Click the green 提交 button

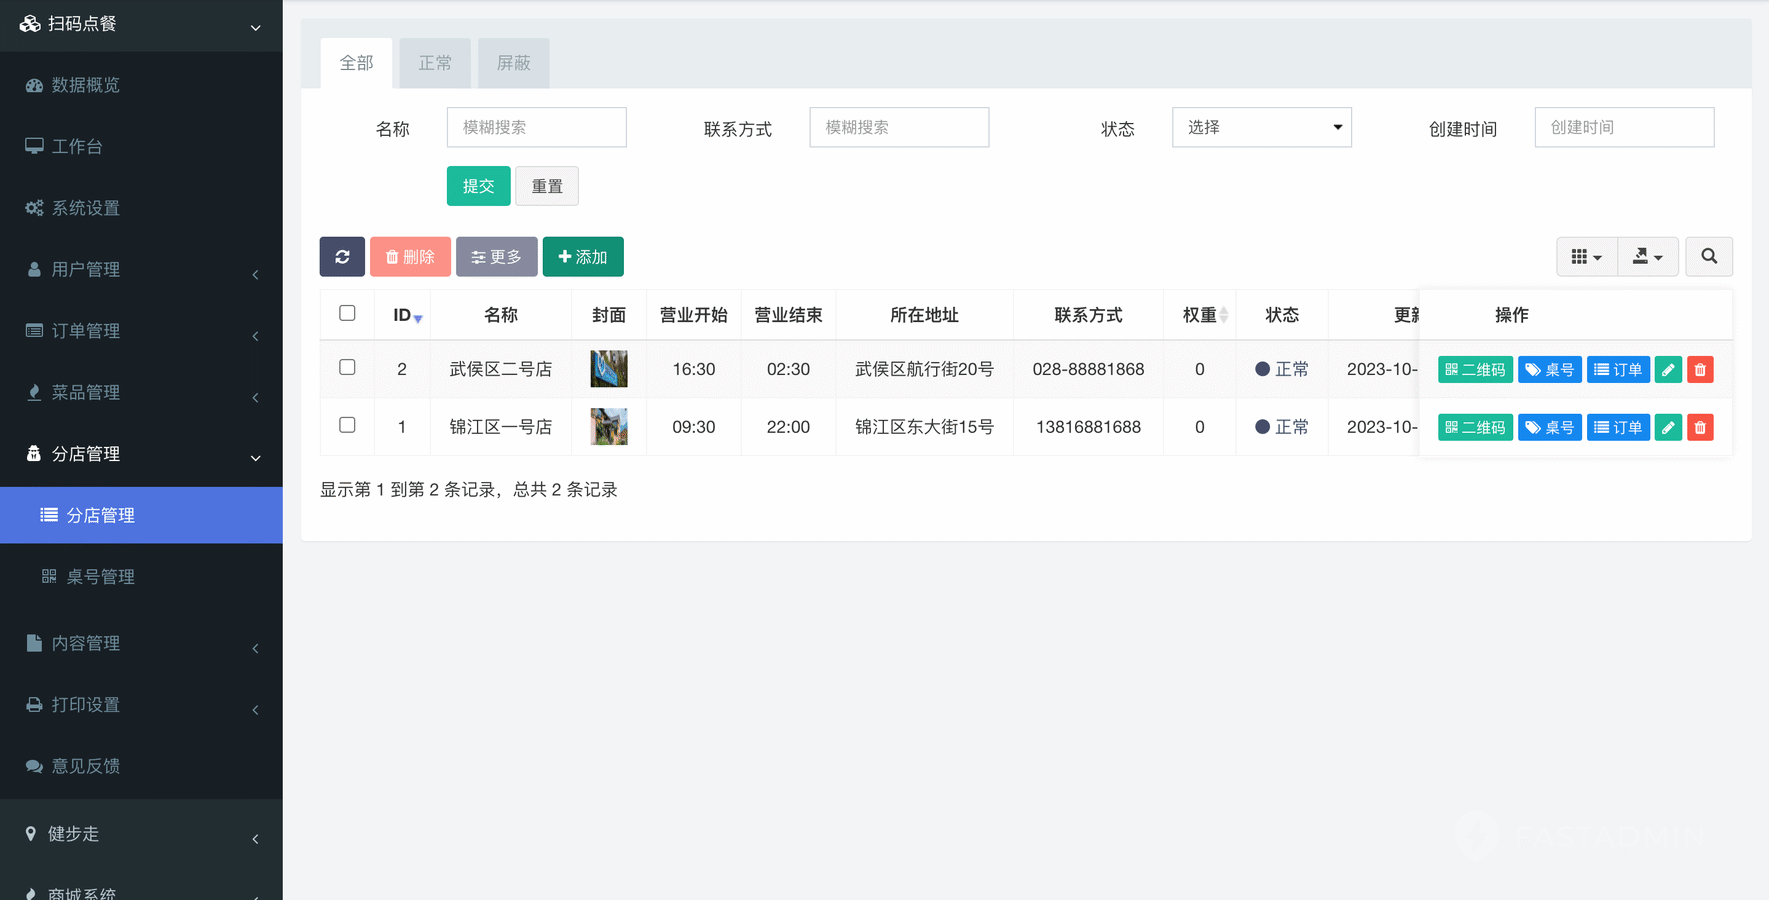click(x=478, y=186)
